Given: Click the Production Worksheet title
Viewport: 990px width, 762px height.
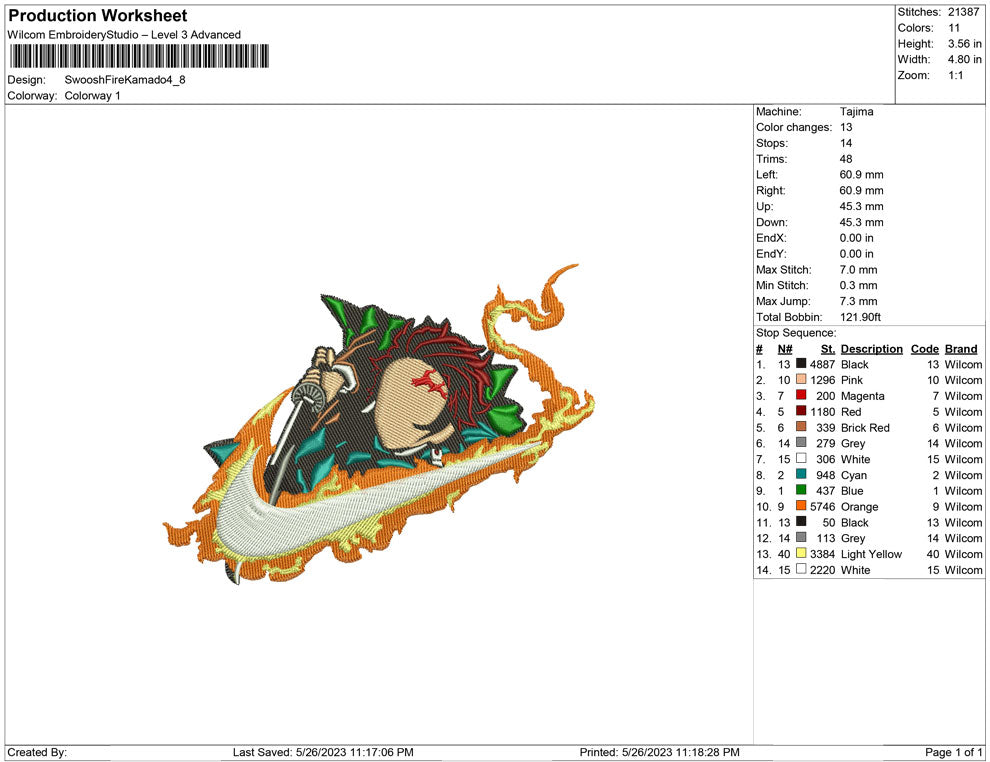Looking at the screenshot, I should click(98, 16).
